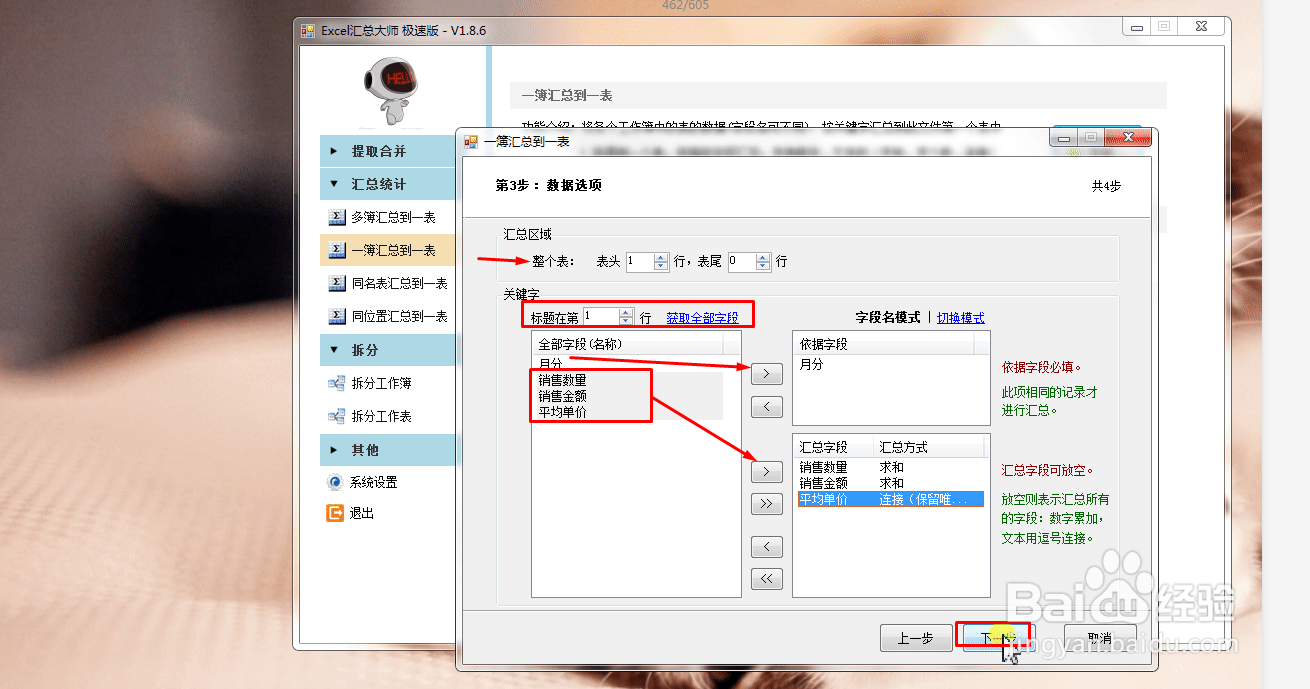Click the 表头 row count field
This screenshot has width=1310, height=689.
[639, 262]
